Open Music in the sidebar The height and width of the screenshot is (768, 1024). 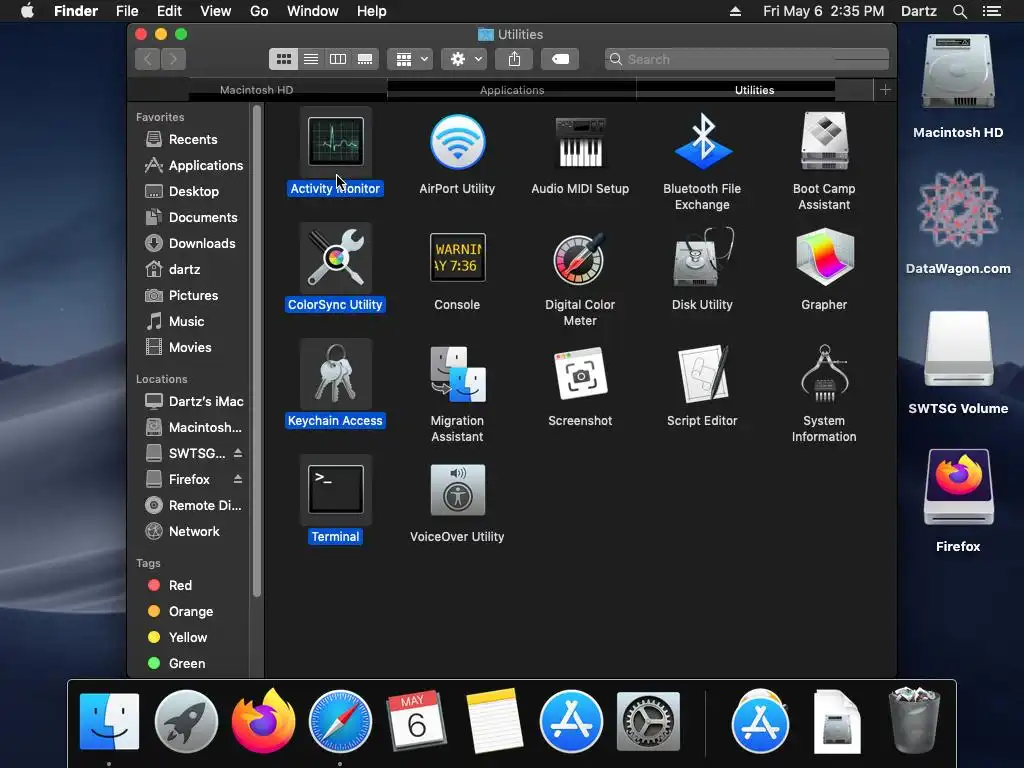coord(188,321)
